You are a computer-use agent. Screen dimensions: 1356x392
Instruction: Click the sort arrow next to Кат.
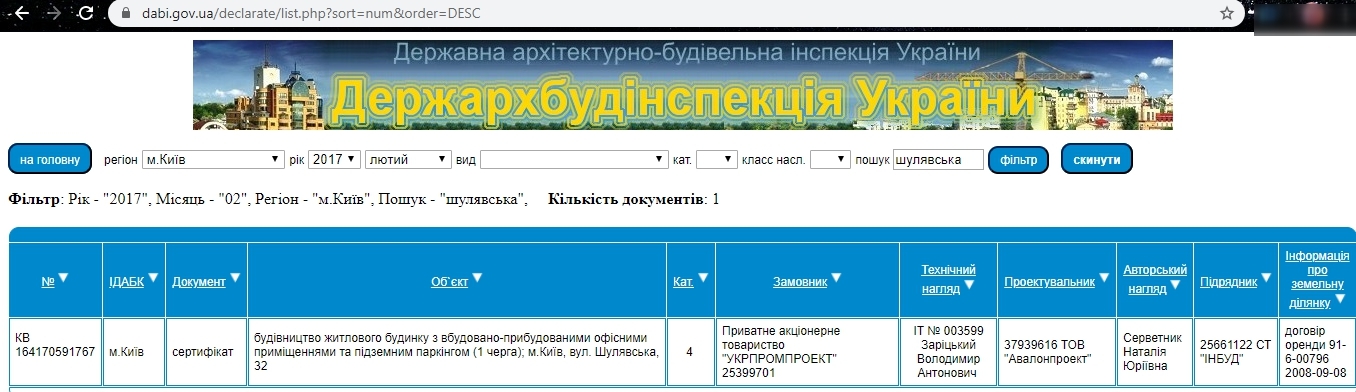coord(703,279)
